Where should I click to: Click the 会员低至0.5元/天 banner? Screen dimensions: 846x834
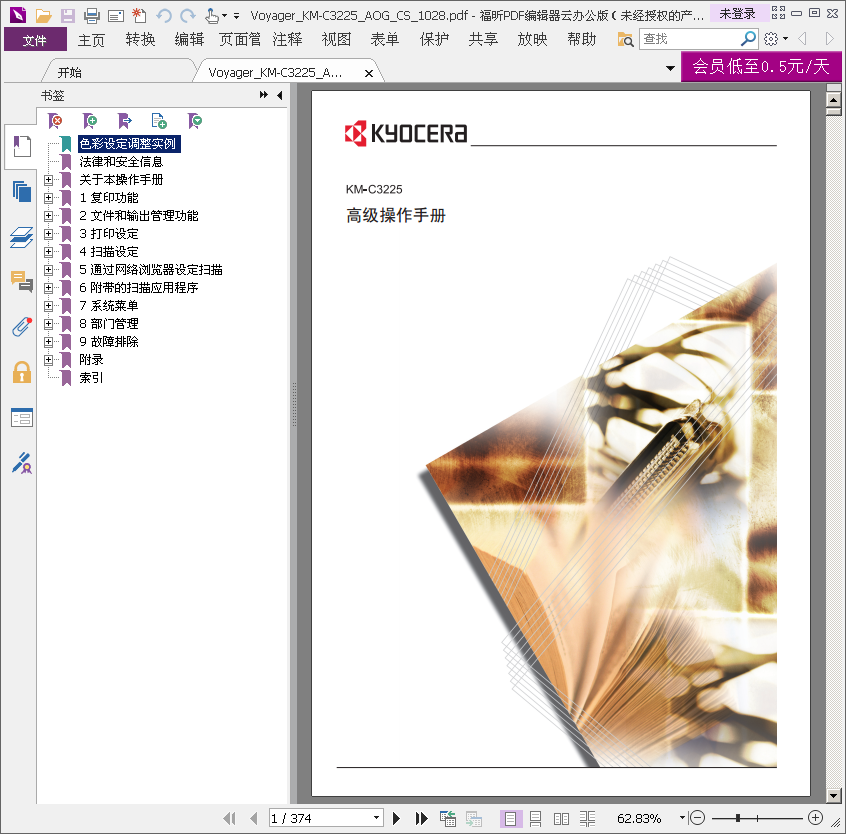(x=761, y=66)
